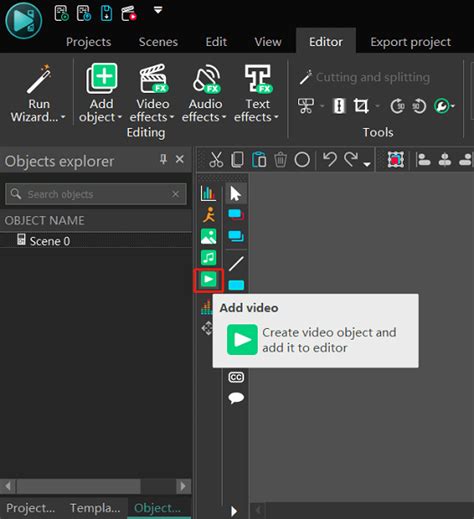Open the Projects tab
The height and width of the screenshot is (519, 474).
pyautogui.click(x=88, y=42)
